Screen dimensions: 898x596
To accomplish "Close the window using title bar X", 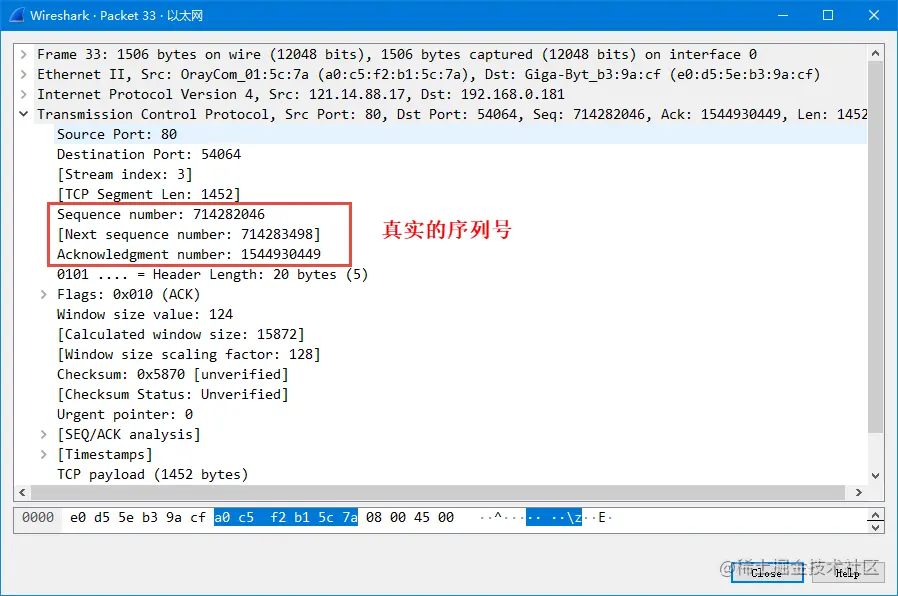I will [874, 15].
